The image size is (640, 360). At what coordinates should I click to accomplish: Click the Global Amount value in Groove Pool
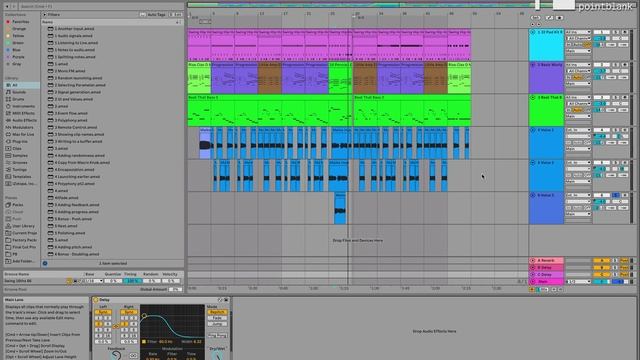(x=176, y=289)
